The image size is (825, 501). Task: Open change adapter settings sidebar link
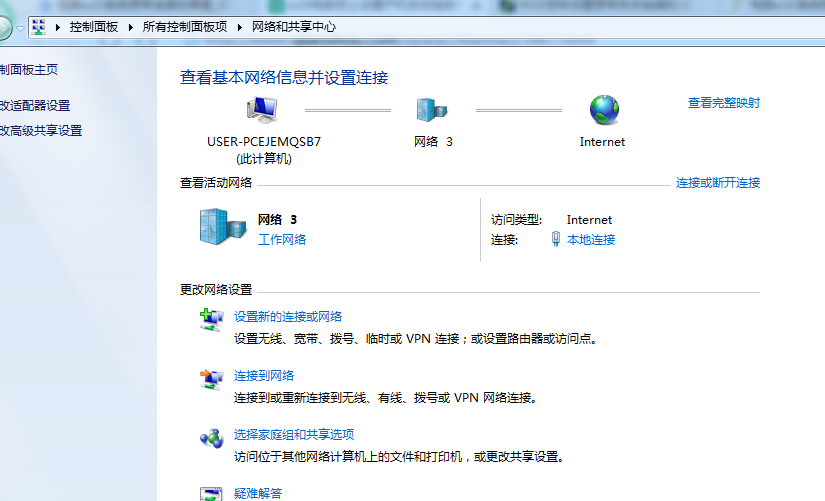(x=35, y=105)
